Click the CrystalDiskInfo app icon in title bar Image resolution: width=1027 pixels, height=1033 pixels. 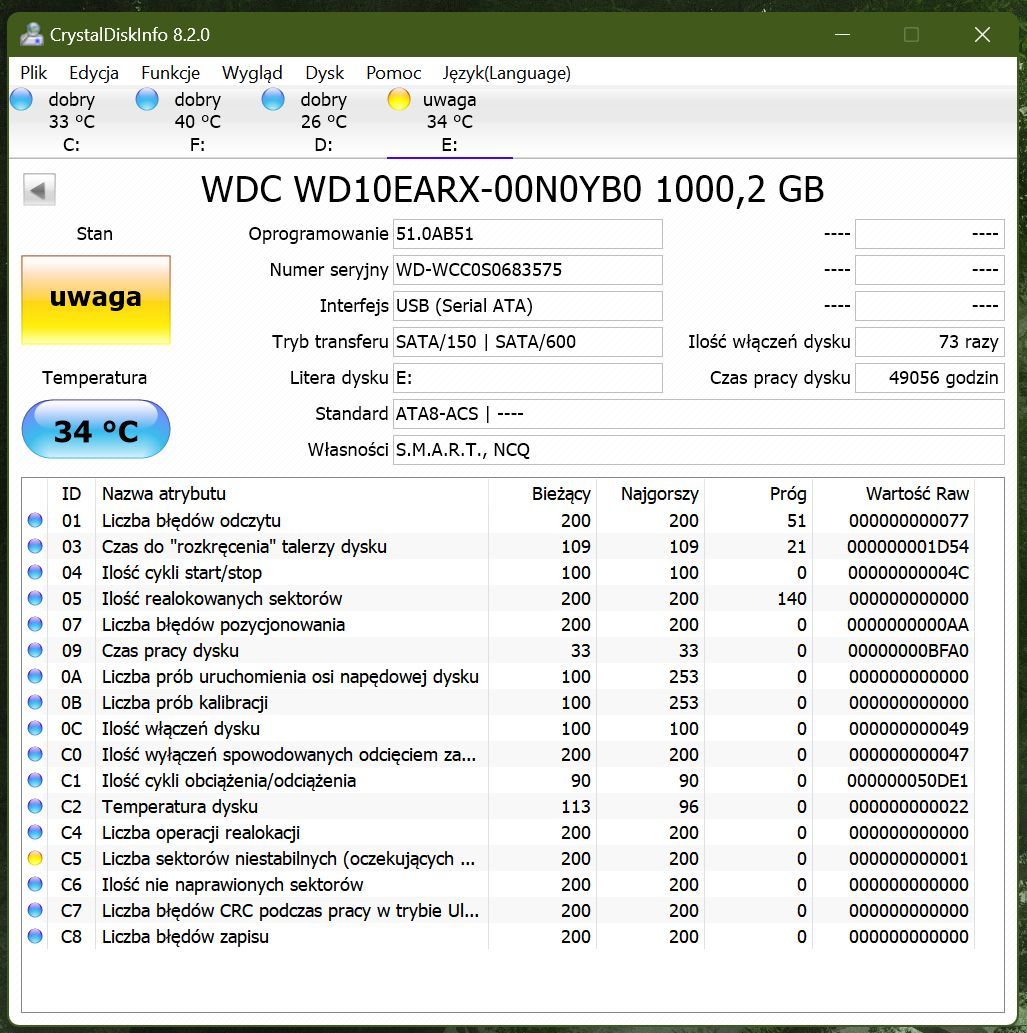31,34
